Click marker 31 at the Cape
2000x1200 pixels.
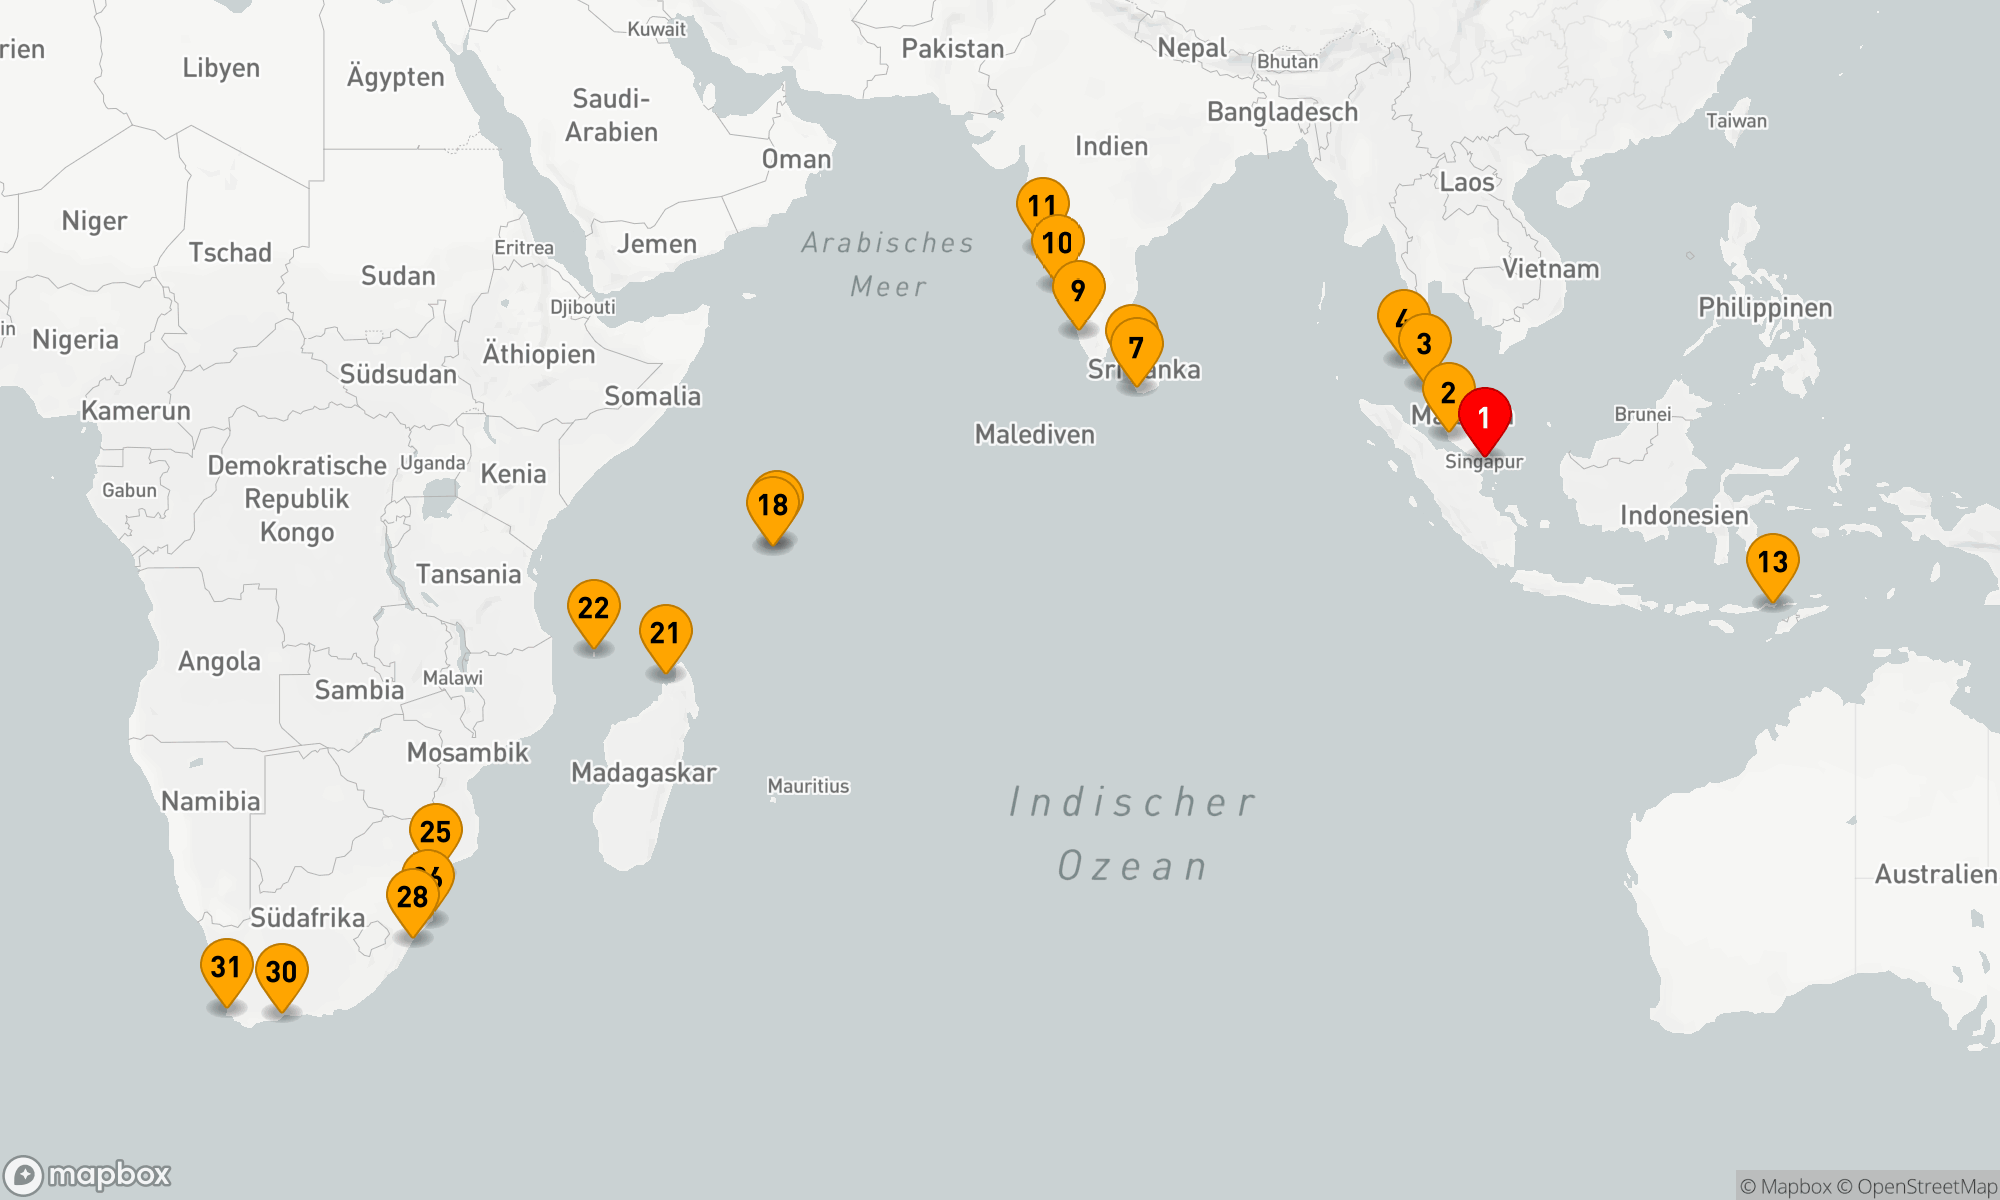click(x=226, y=967)
